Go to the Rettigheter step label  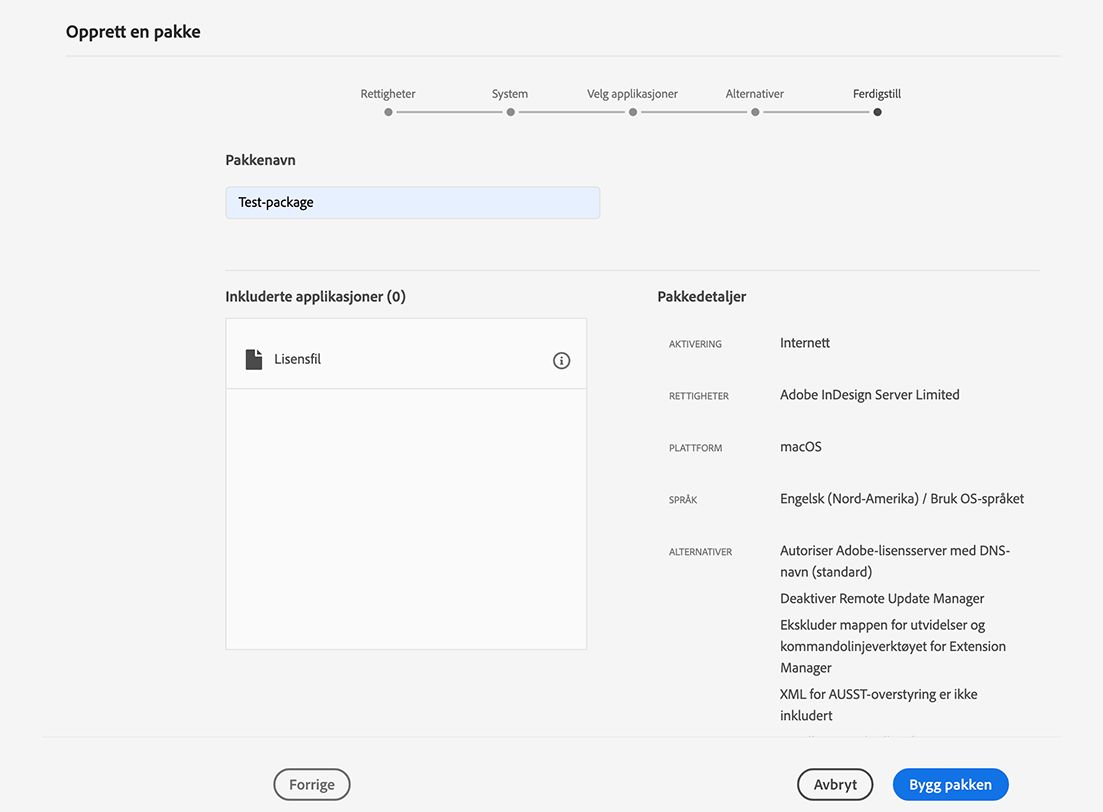coord(388,94)
